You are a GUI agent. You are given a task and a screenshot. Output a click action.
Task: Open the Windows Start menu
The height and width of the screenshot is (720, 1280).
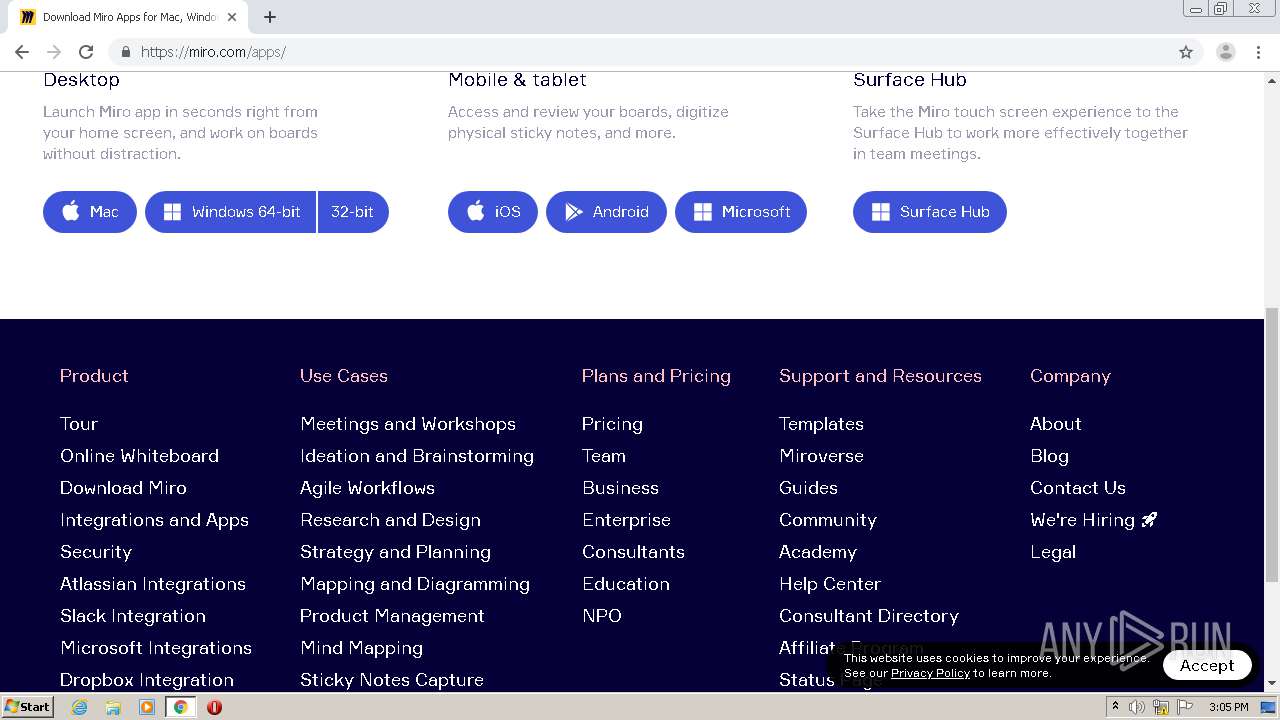coord(28,707)
